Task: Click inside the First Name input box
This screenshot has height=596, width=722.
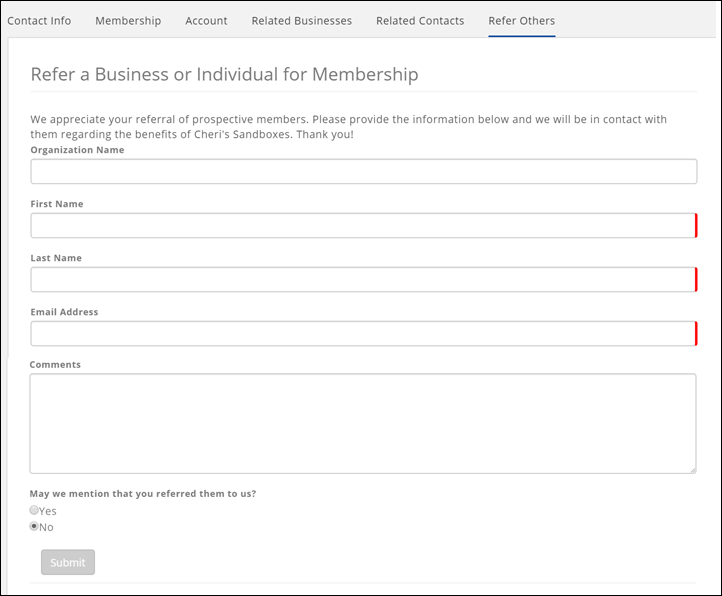Action: tap(363, 226)
